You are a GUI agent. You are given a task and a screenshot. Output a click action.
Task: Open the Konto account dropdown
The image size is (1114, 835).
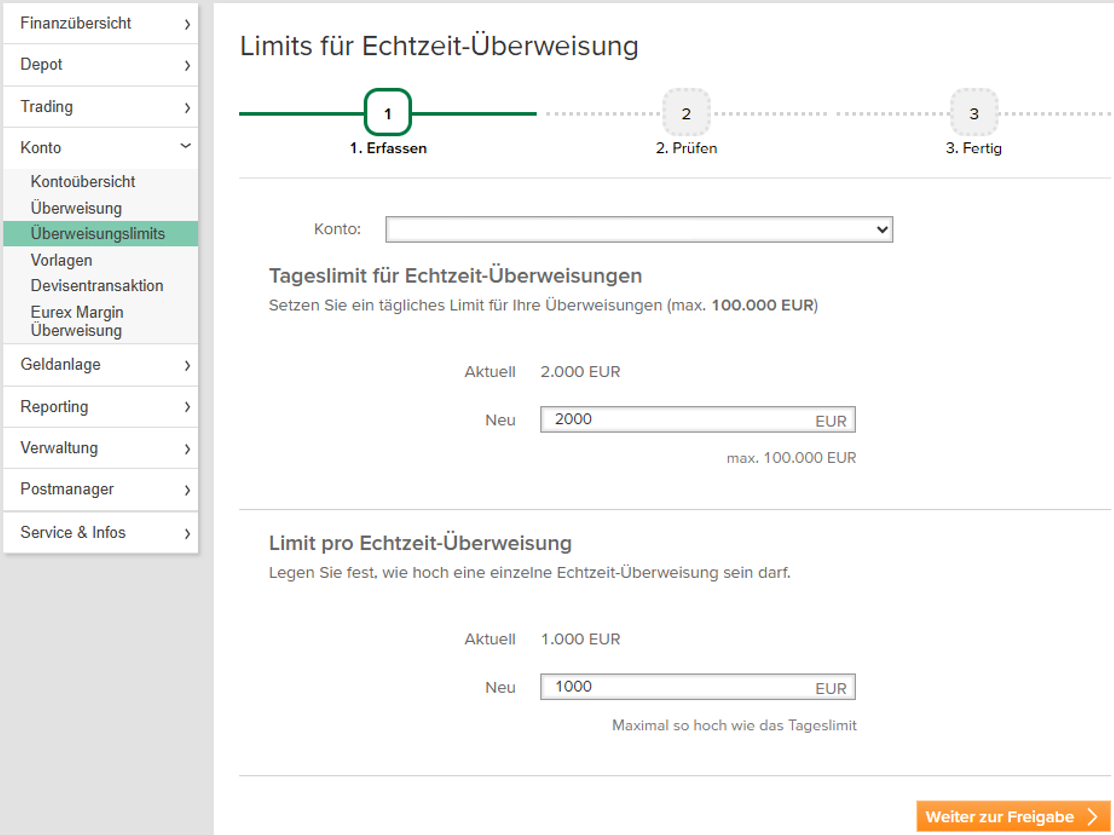(x=638, y=230)
